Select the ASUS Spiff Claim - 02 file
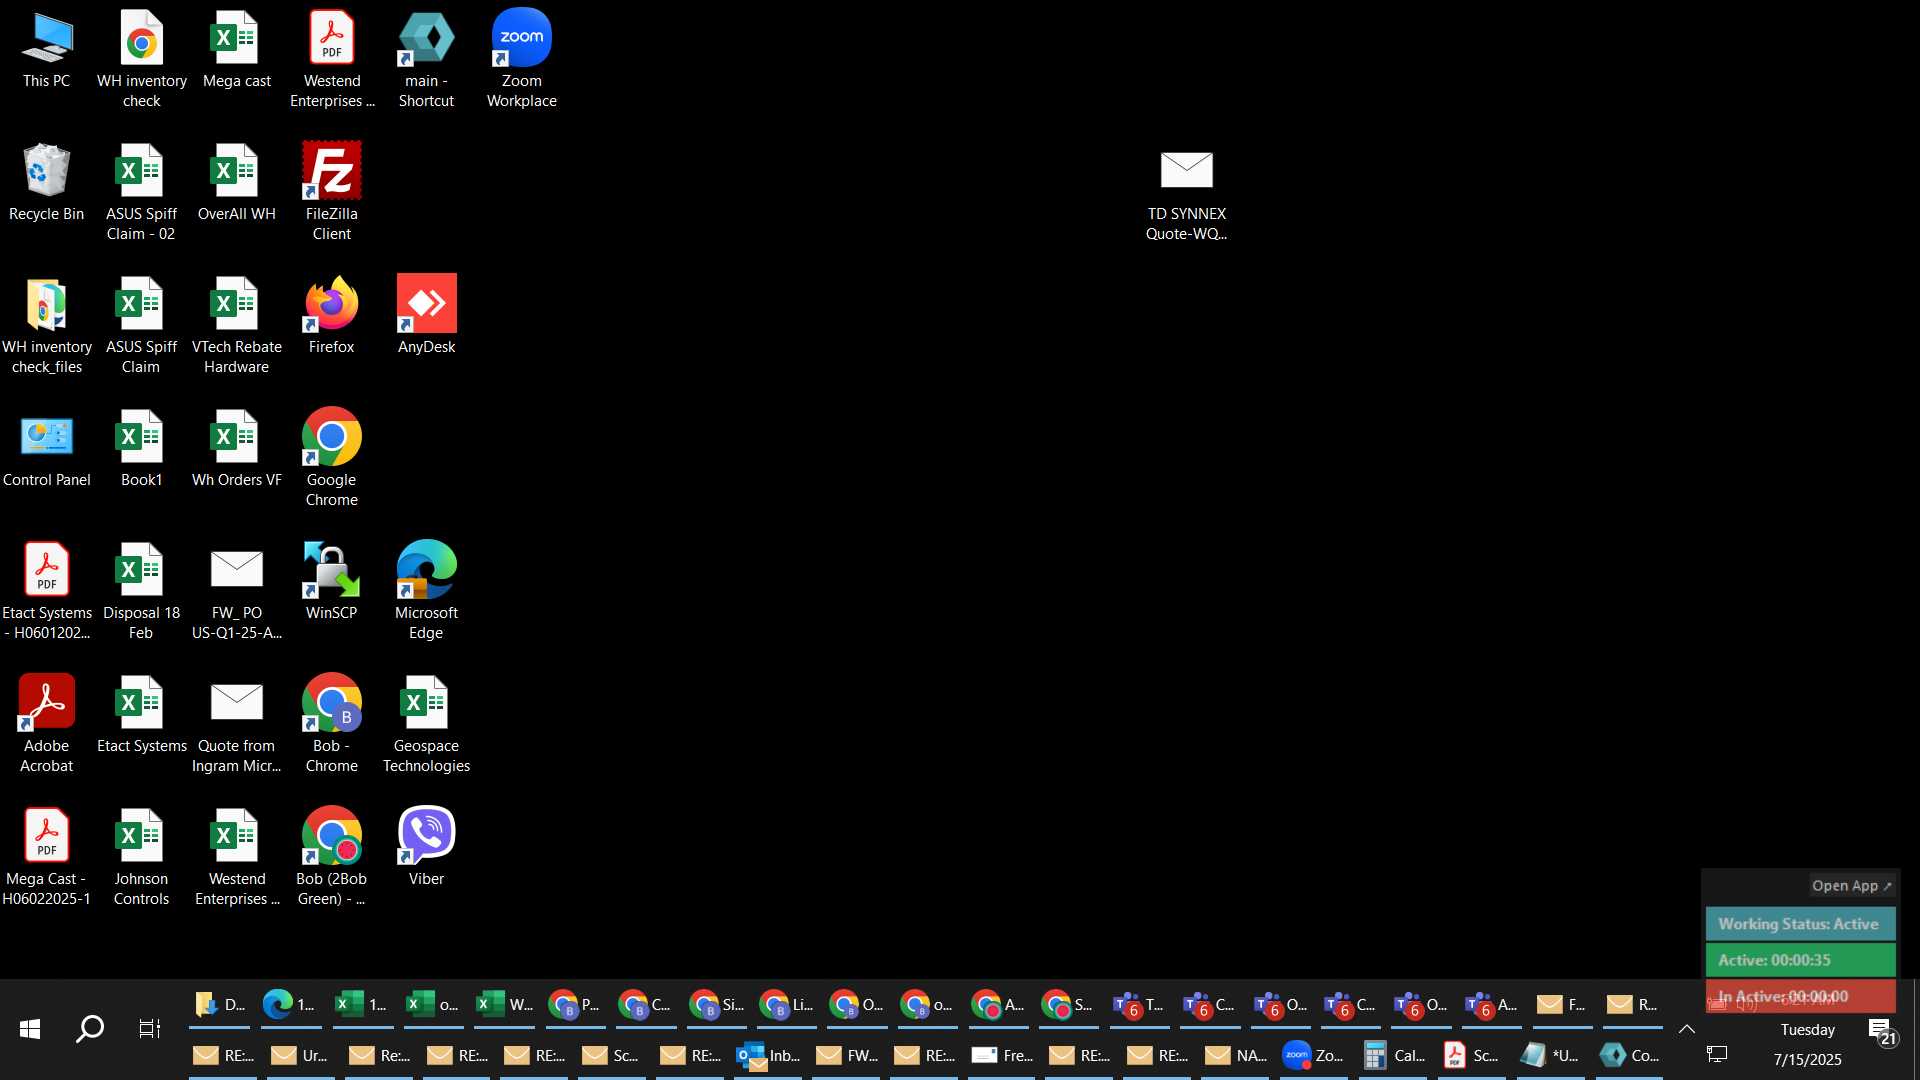Image resolution: width=1920 pixels, height=1080 pixels. (x=142, y=192)
